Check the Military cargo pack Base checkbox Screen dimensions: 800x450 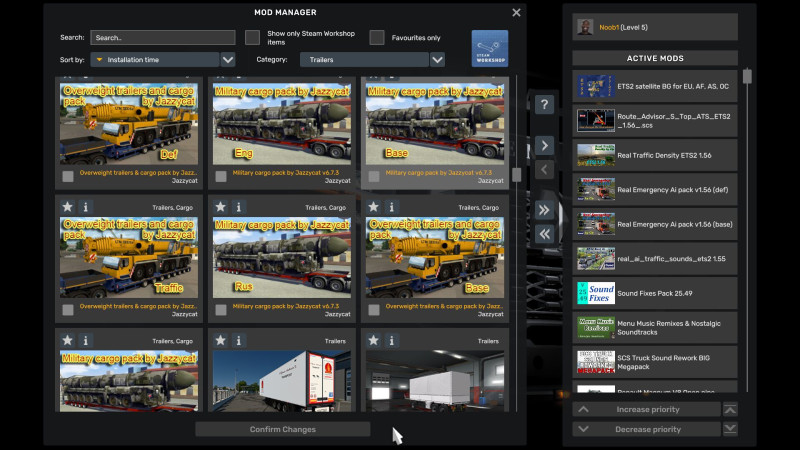[x=373, y=177]
